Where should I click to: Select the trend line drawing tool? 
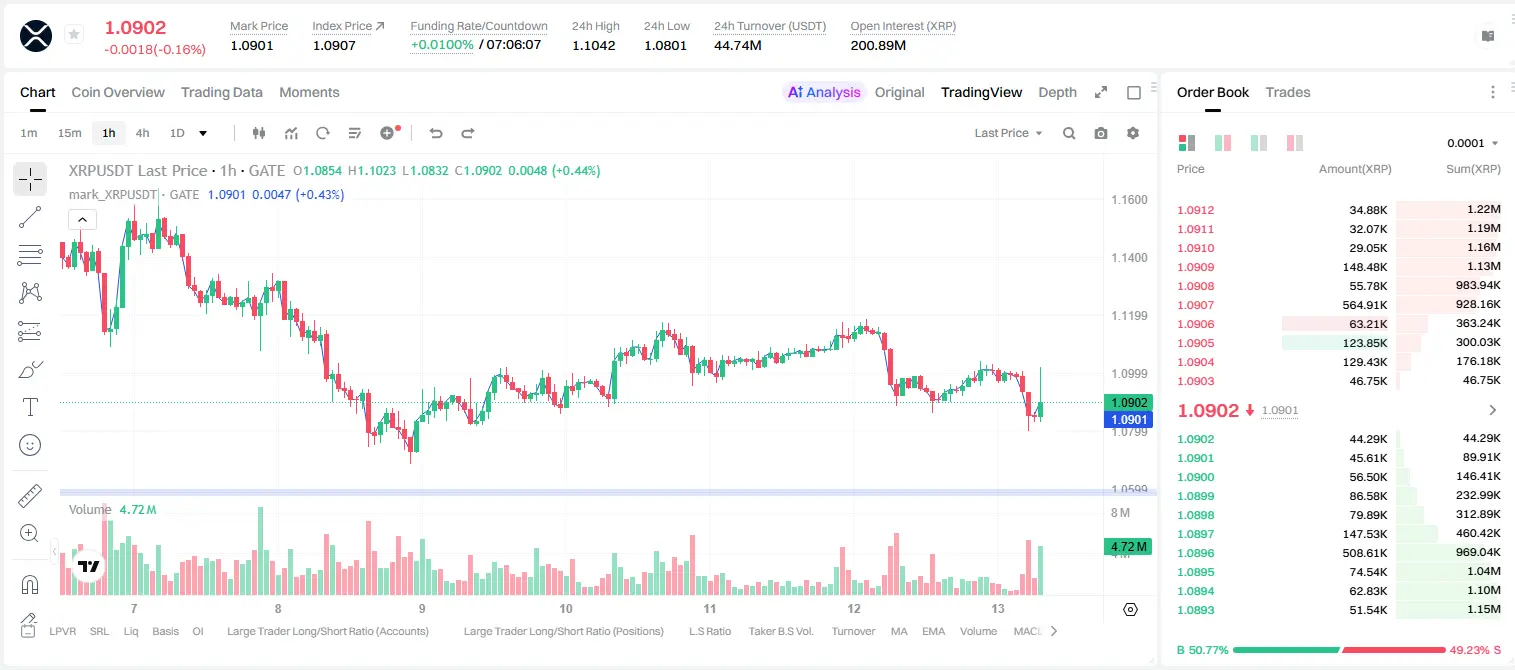click(x=30, y=217)
